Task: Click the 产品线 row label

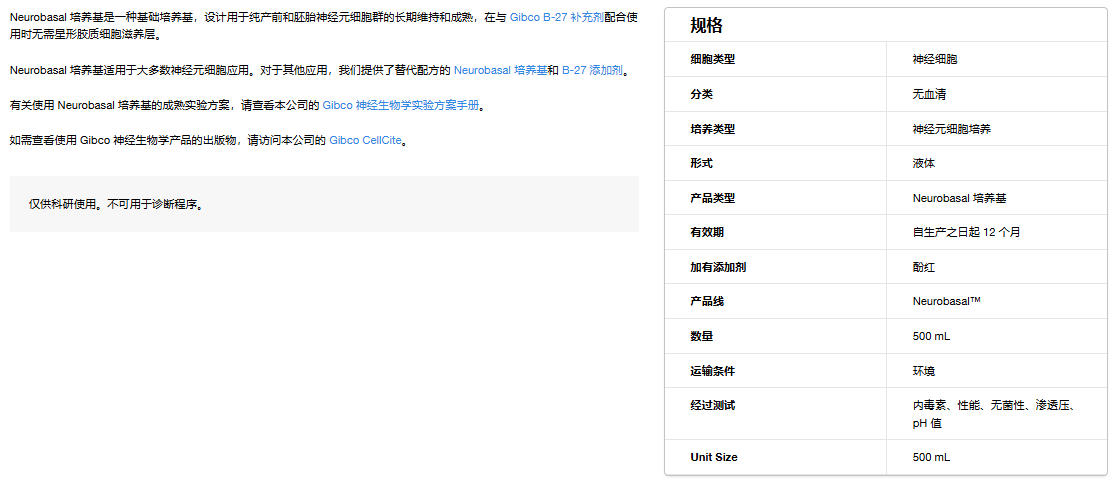Action: (x=707, y=302)
